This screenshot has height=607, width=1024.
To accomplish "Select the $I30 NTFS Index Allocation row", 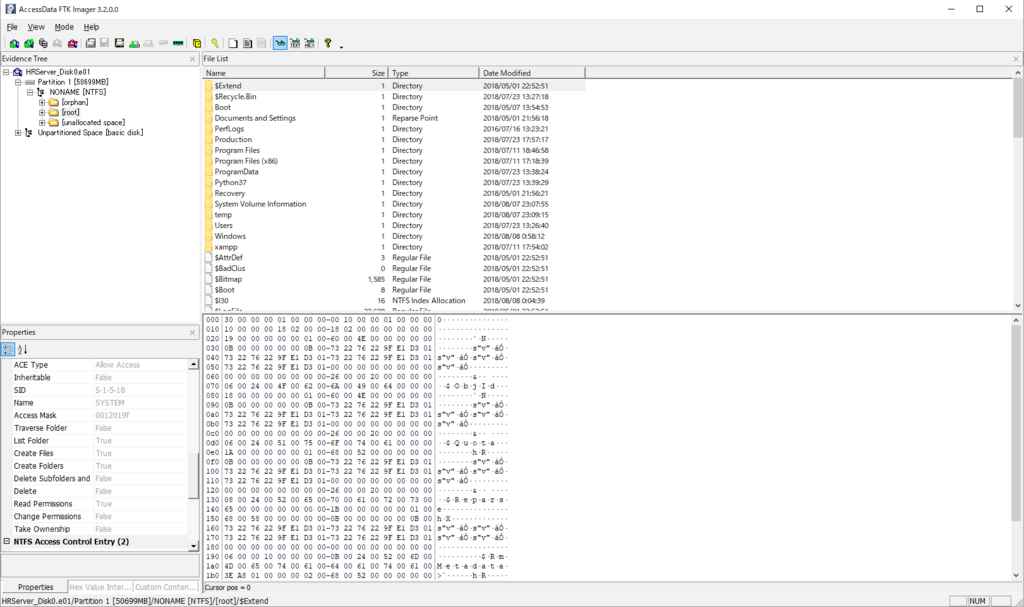I will pyautogui.click(x=394, y=301).
